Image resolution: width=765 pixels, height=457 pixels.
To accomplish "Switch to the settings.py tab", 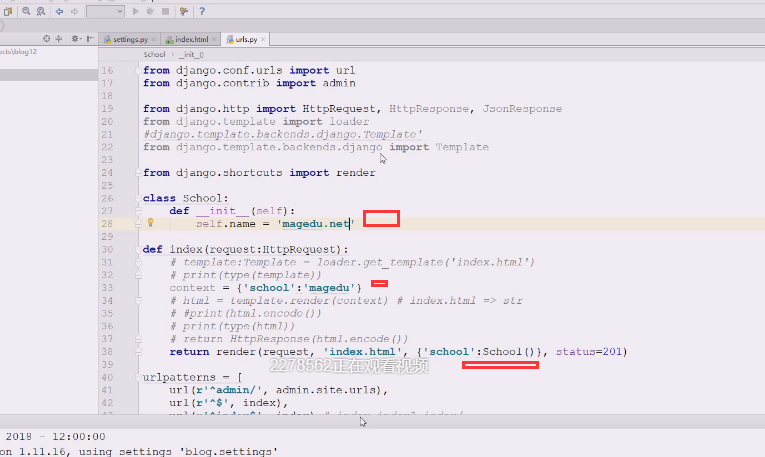I will [x=130, y=39].
